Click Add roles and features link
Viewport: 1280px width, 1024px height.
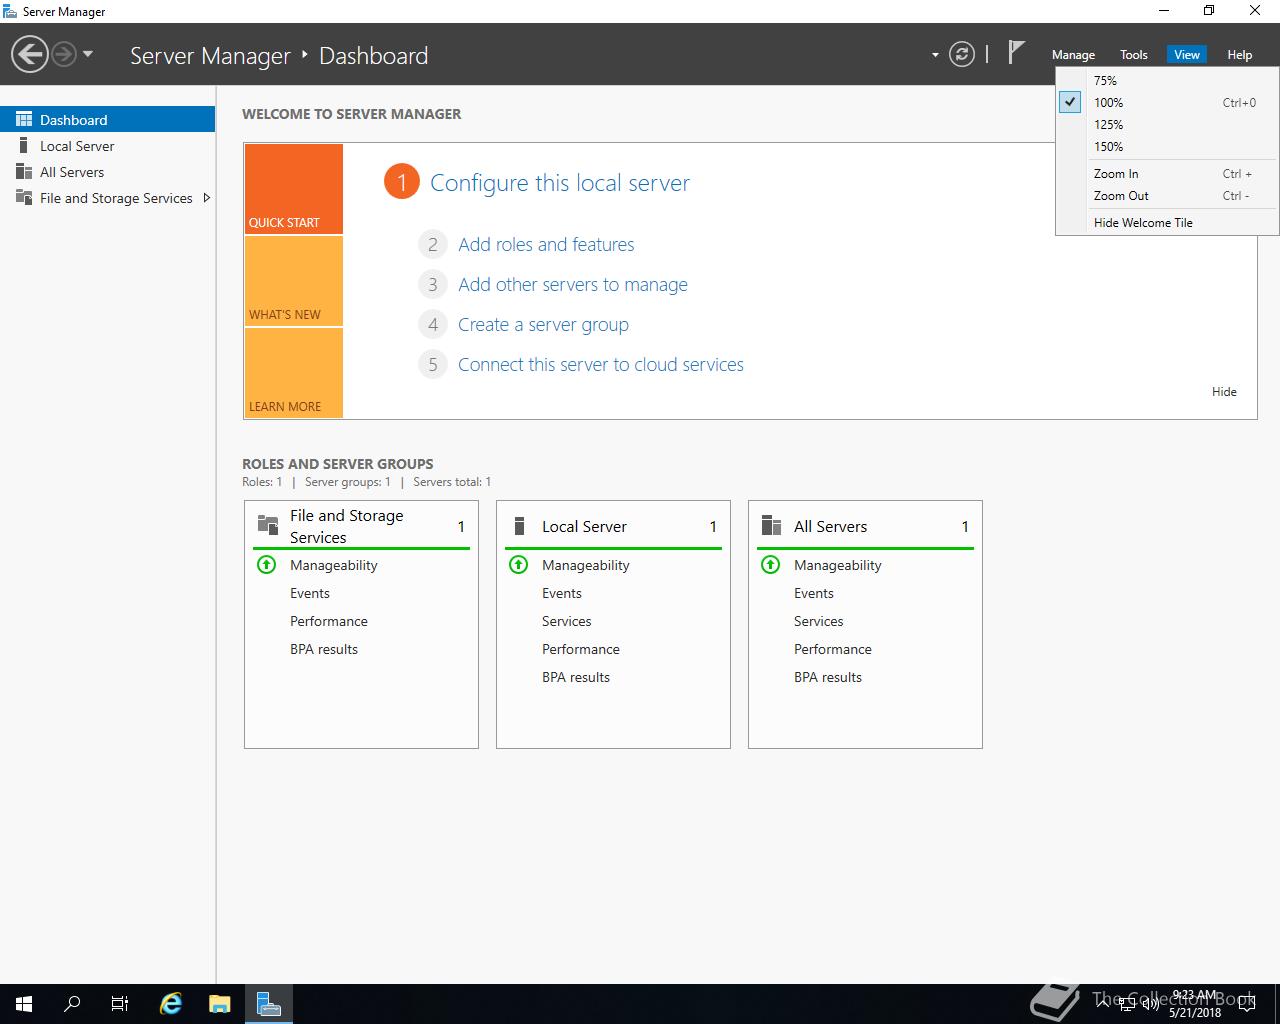point(546,244)
